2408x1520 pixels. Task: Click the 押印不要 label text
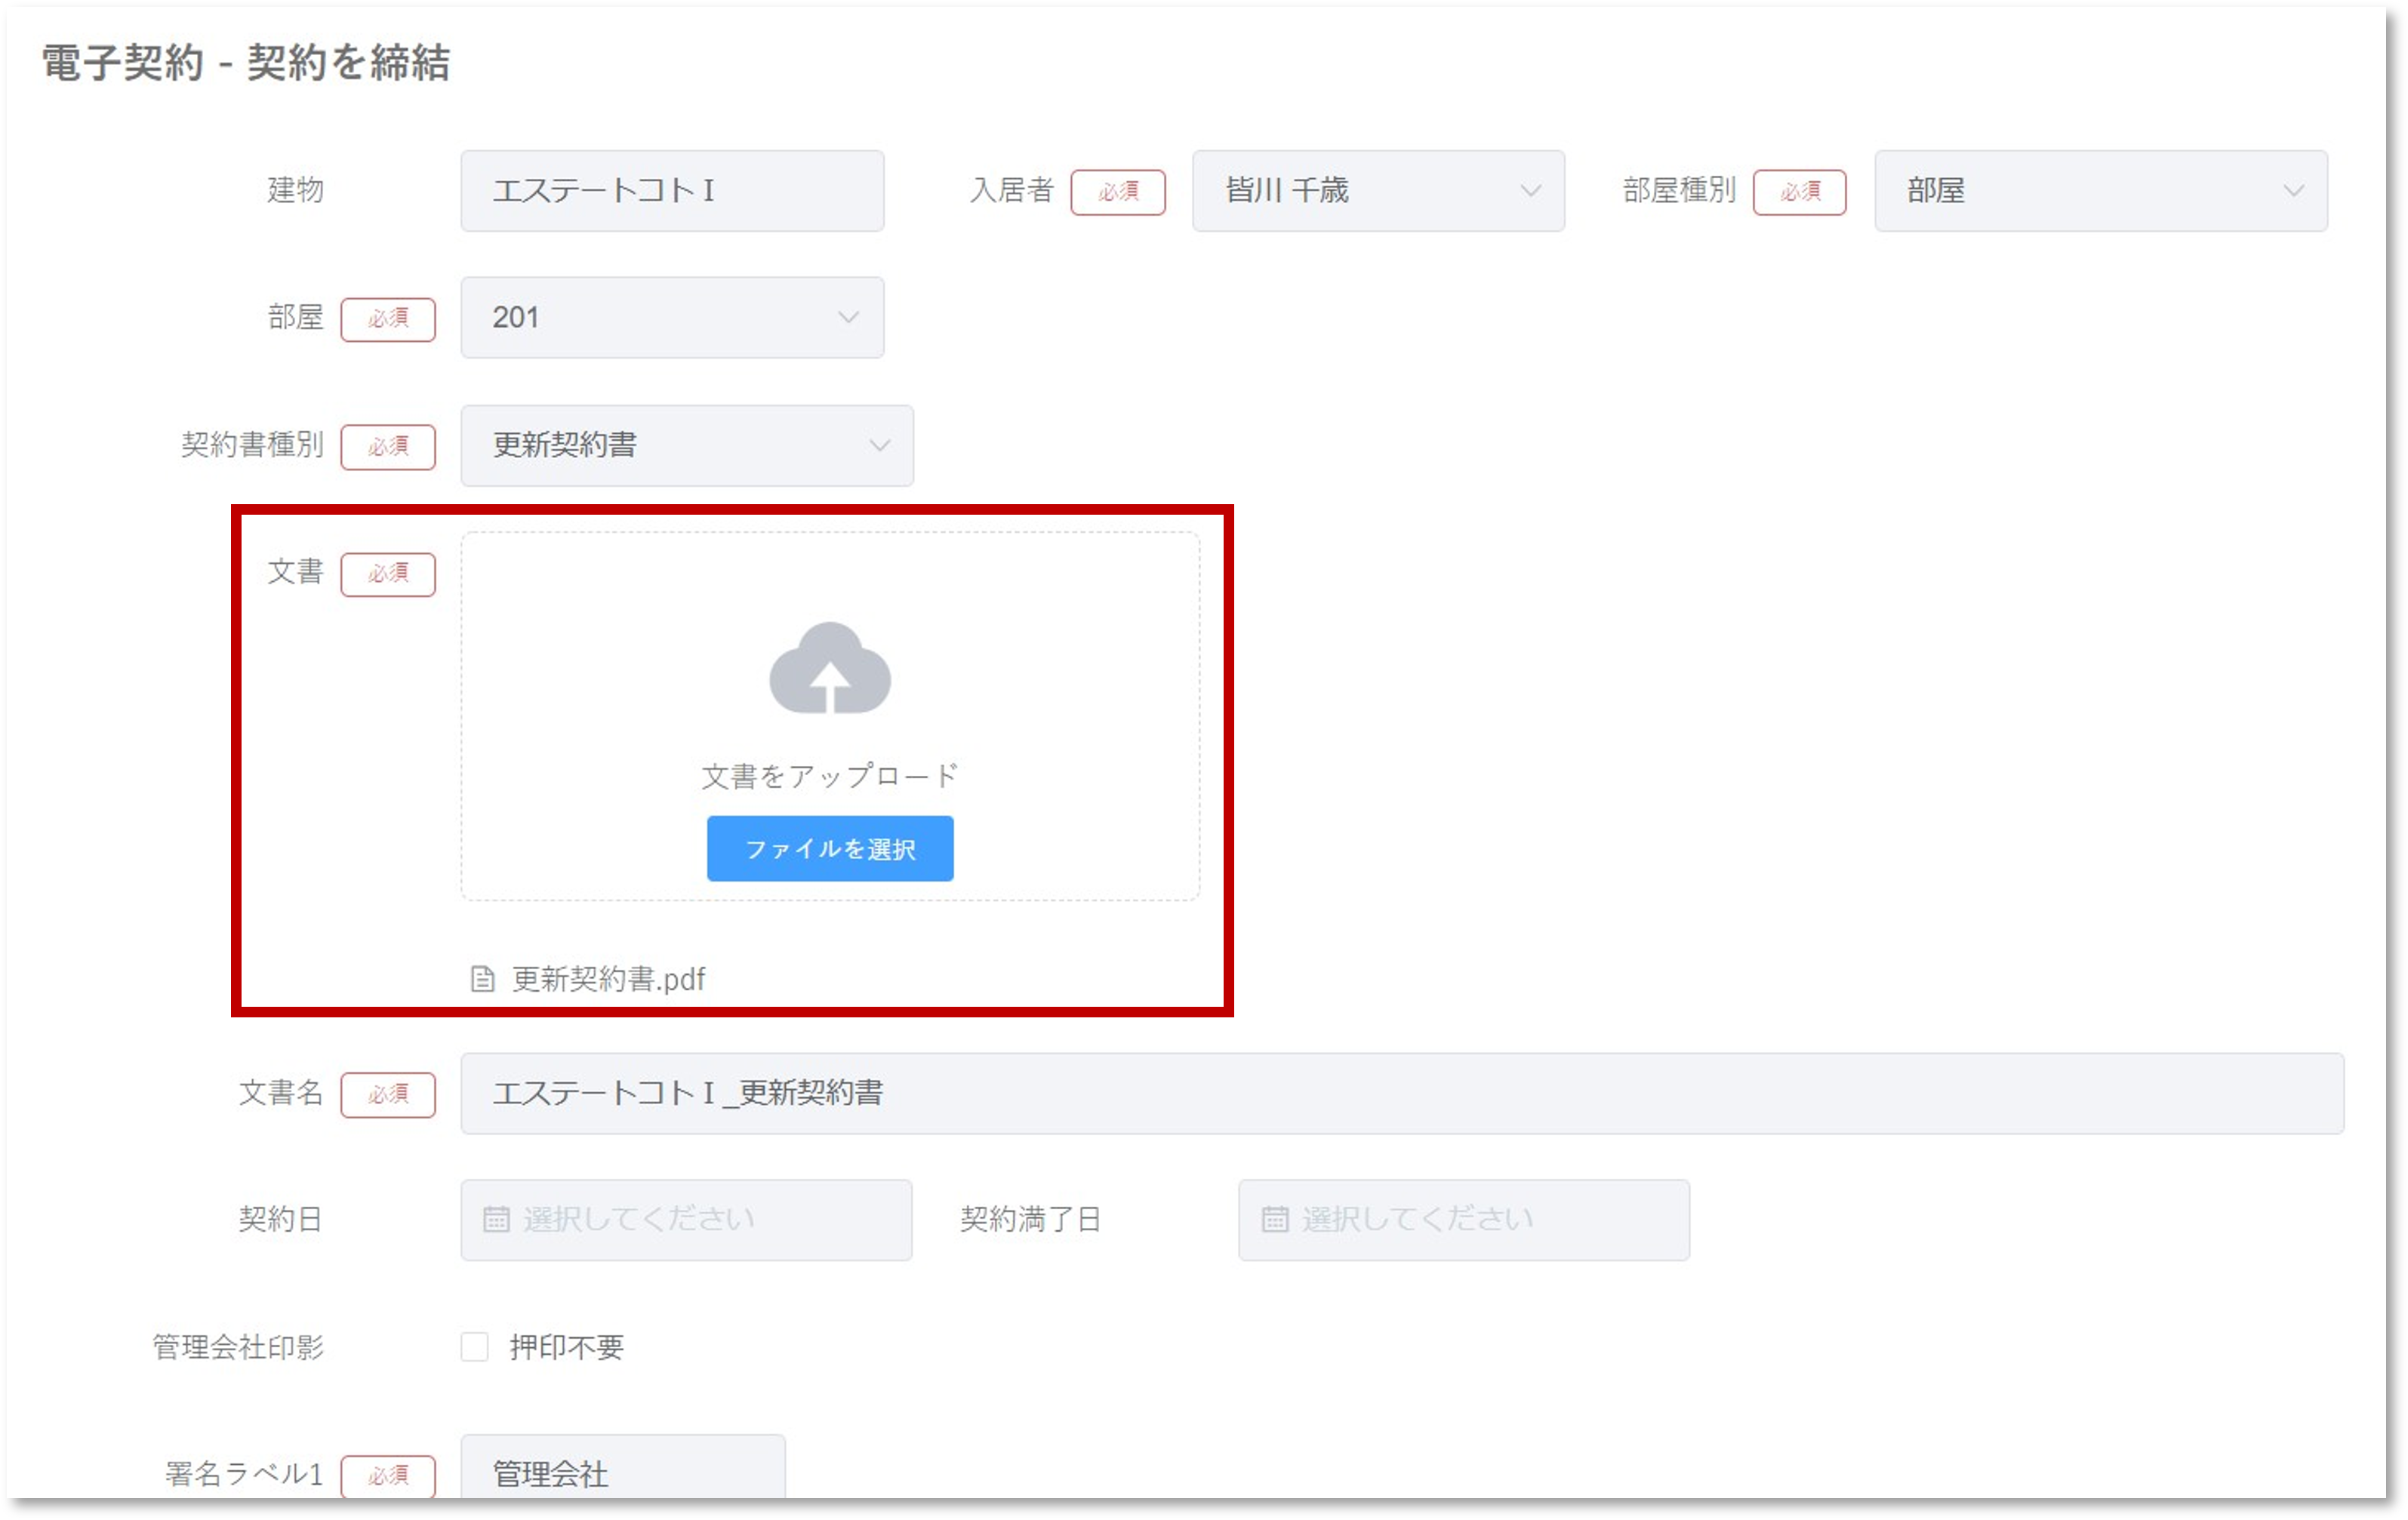point(566,1347)
